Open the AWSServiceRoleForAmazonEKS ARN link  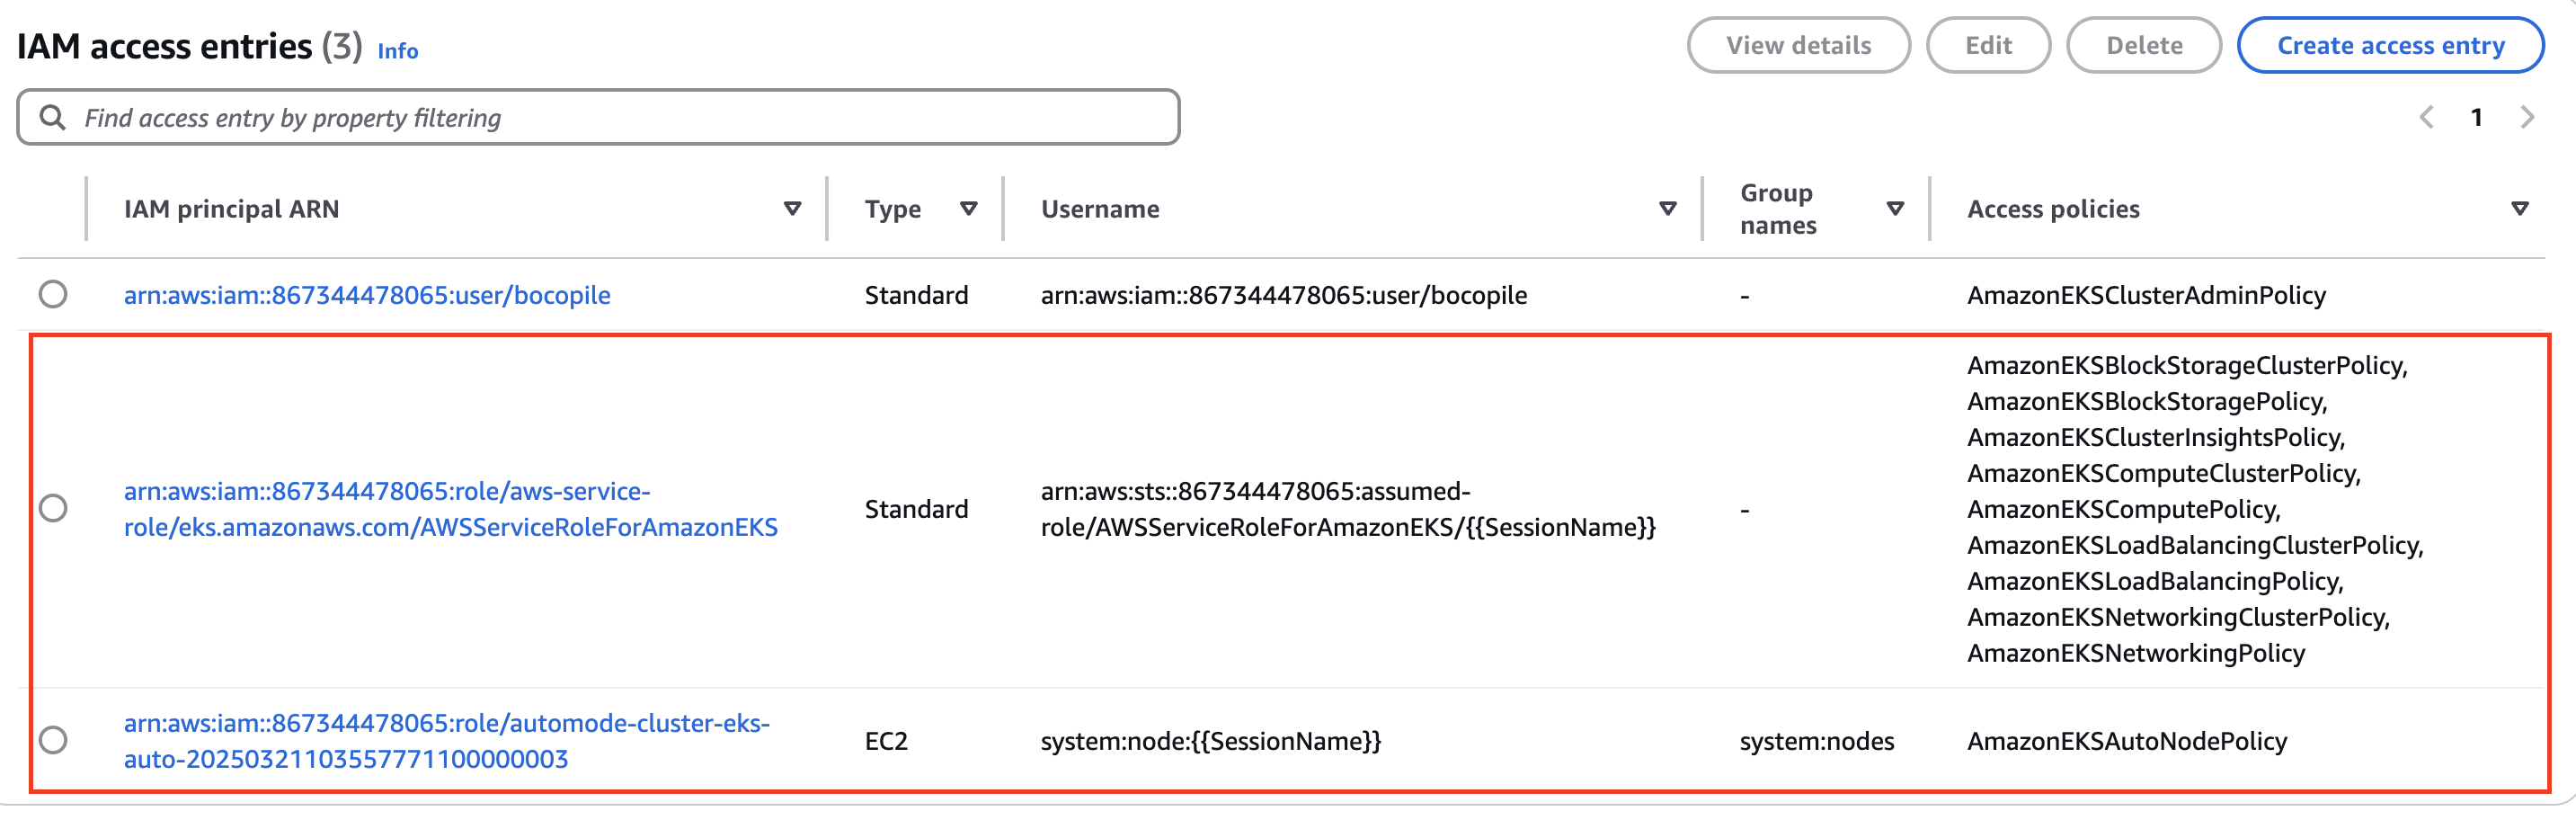pos(450,509)
